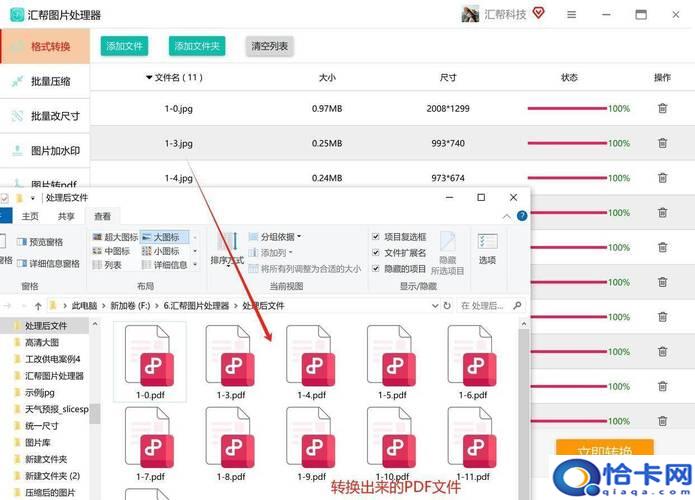The width and height of the screenshot is (695, 500).
Task: Select the 1-3.jpg file name cell
Action: (x=179, y=143)
